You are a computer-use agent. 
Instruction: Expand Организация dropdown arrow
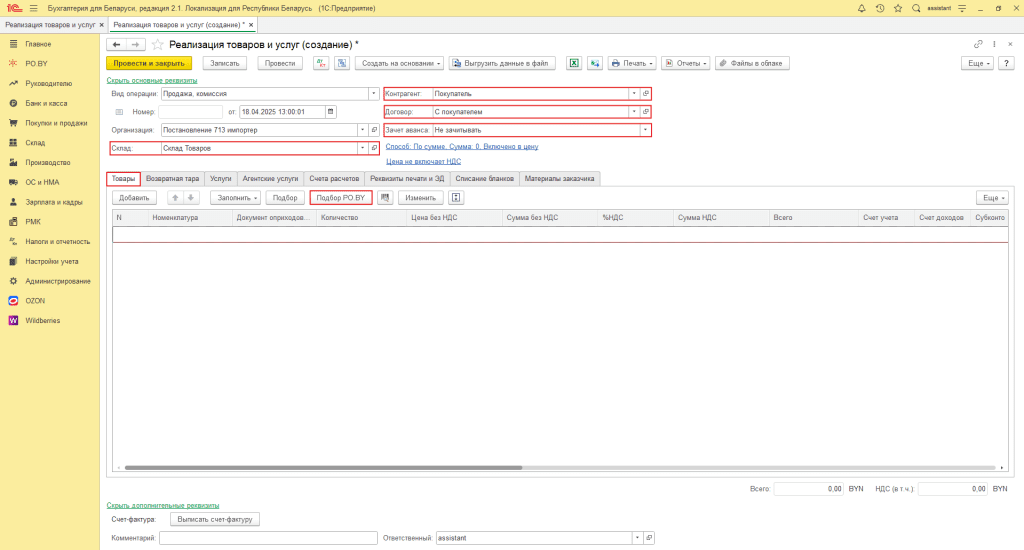coord(362,130)
